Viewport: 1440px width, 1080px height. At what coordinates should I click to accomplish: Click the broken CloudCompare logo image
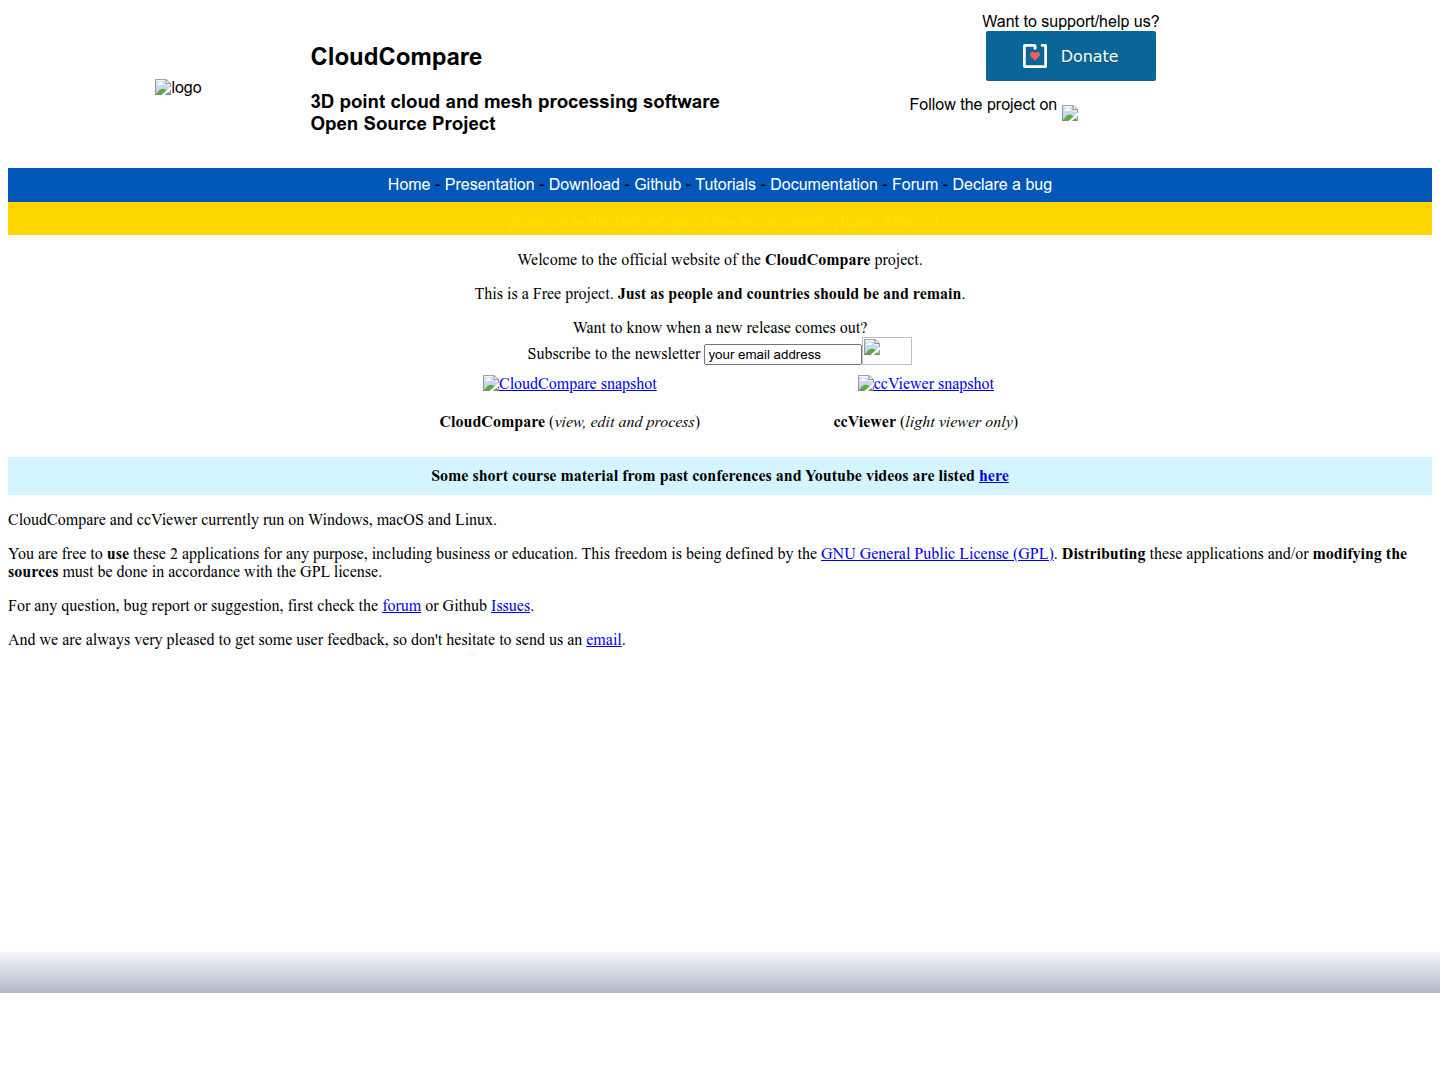(x=178, y=88)
